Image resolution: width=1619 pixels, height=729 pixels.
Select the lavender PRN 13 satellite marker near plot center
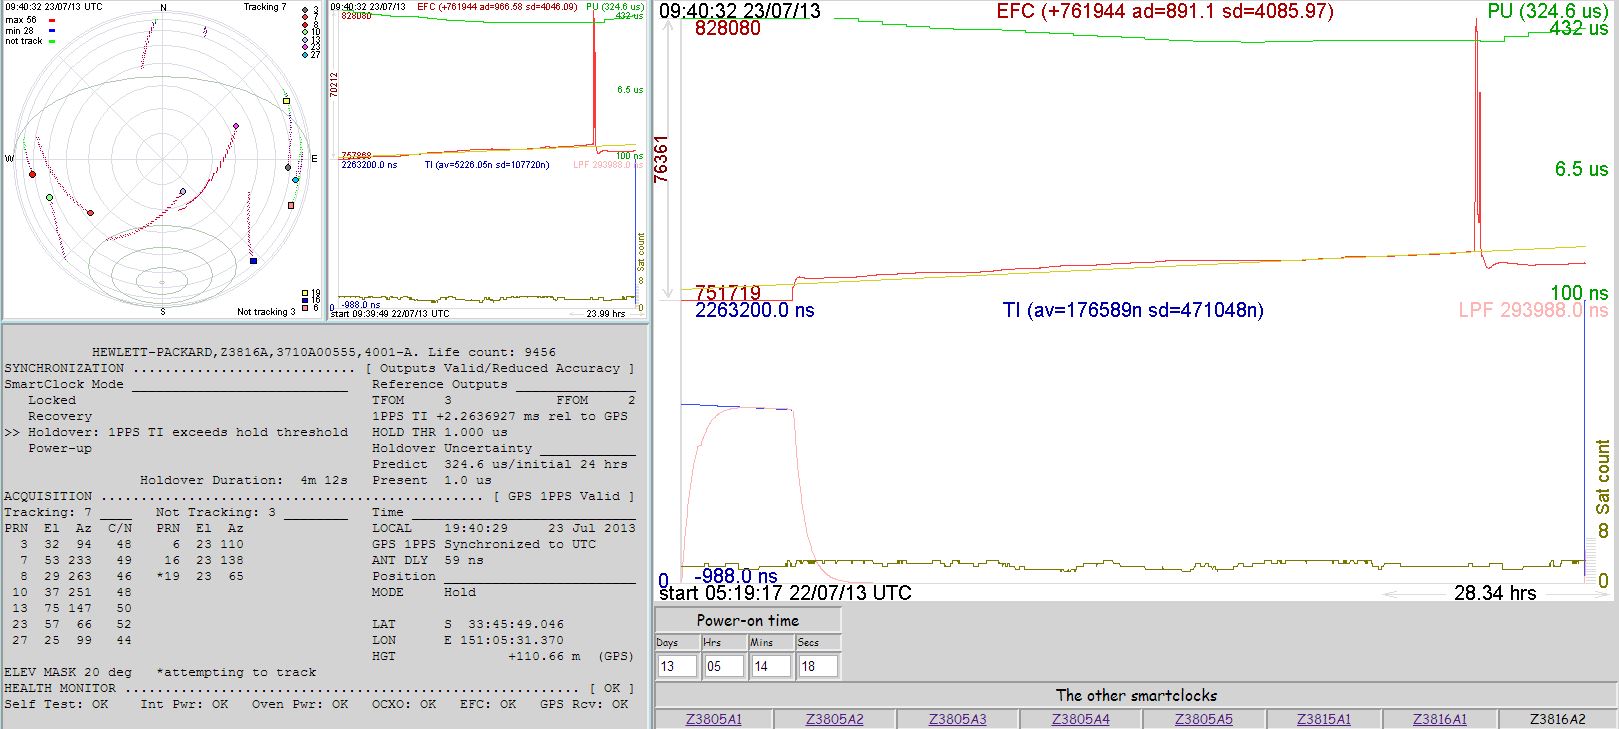point(182,191)
